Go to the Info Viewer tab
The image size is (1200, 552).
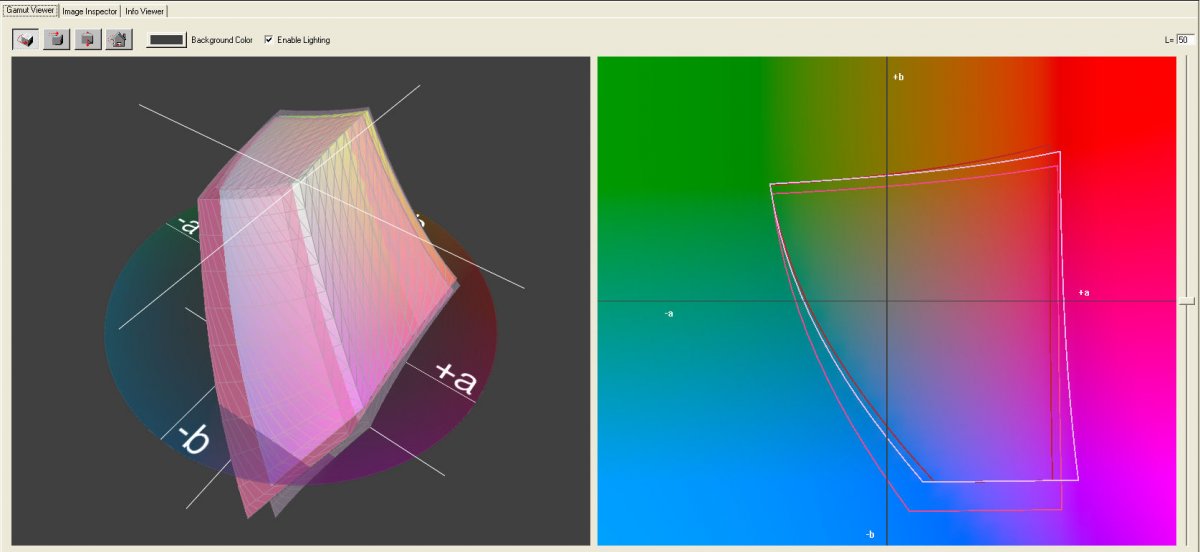(x=145, y=10)
